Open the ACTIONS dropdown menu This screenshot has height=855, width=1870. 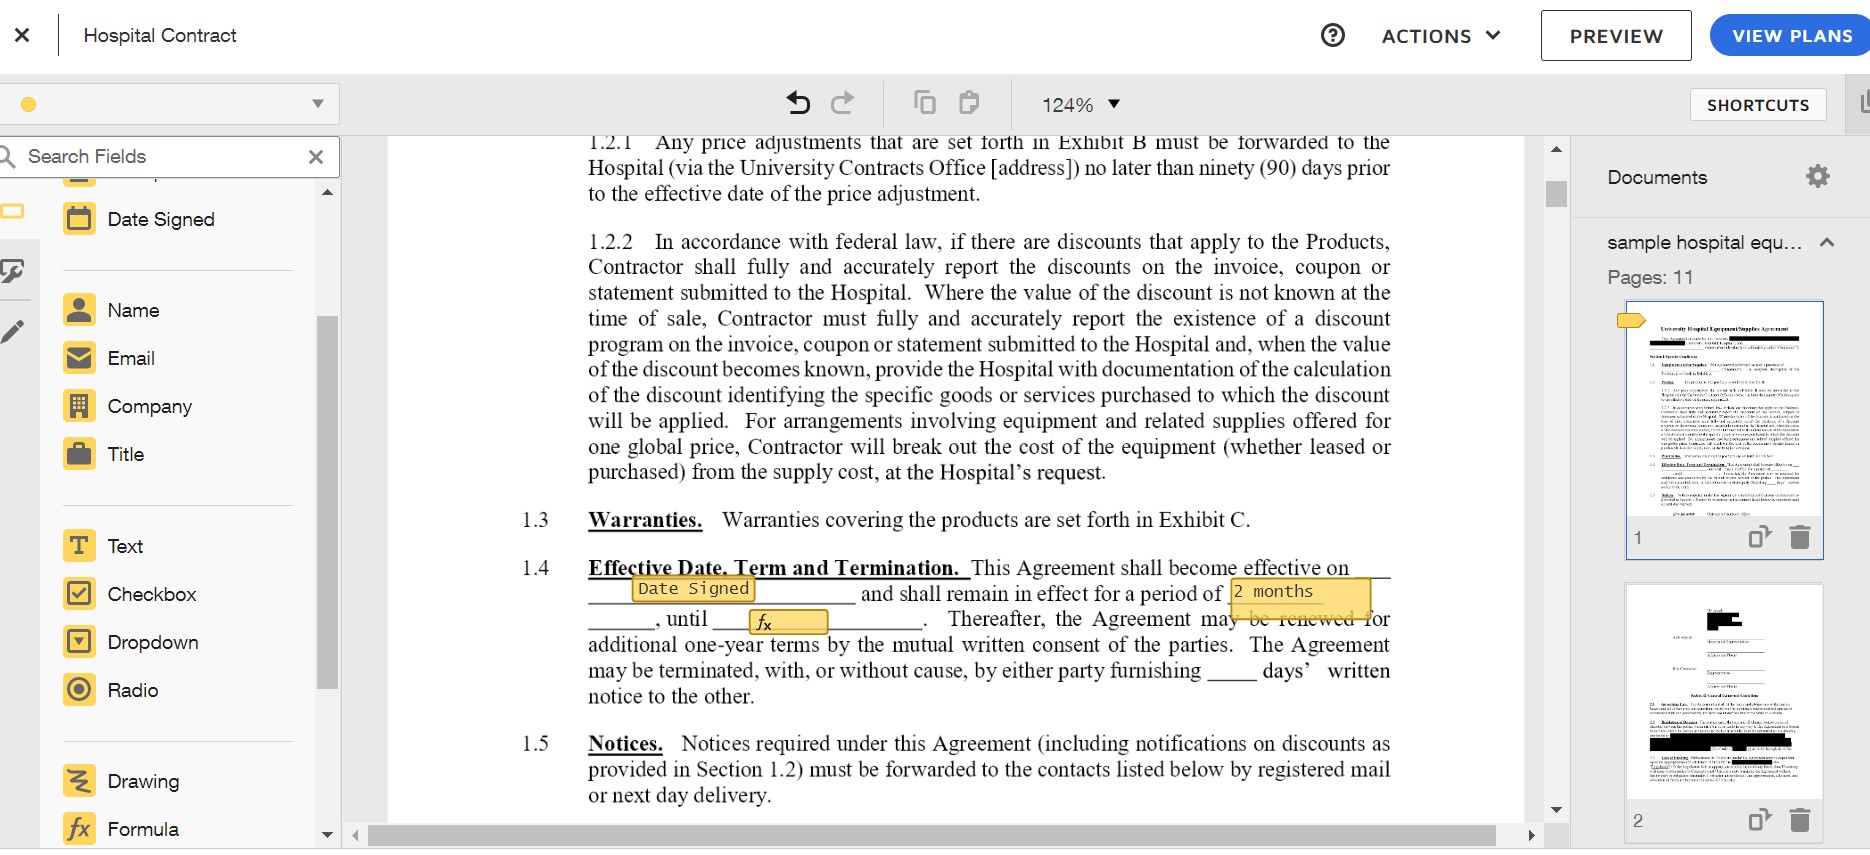(x=1441, y=36)
